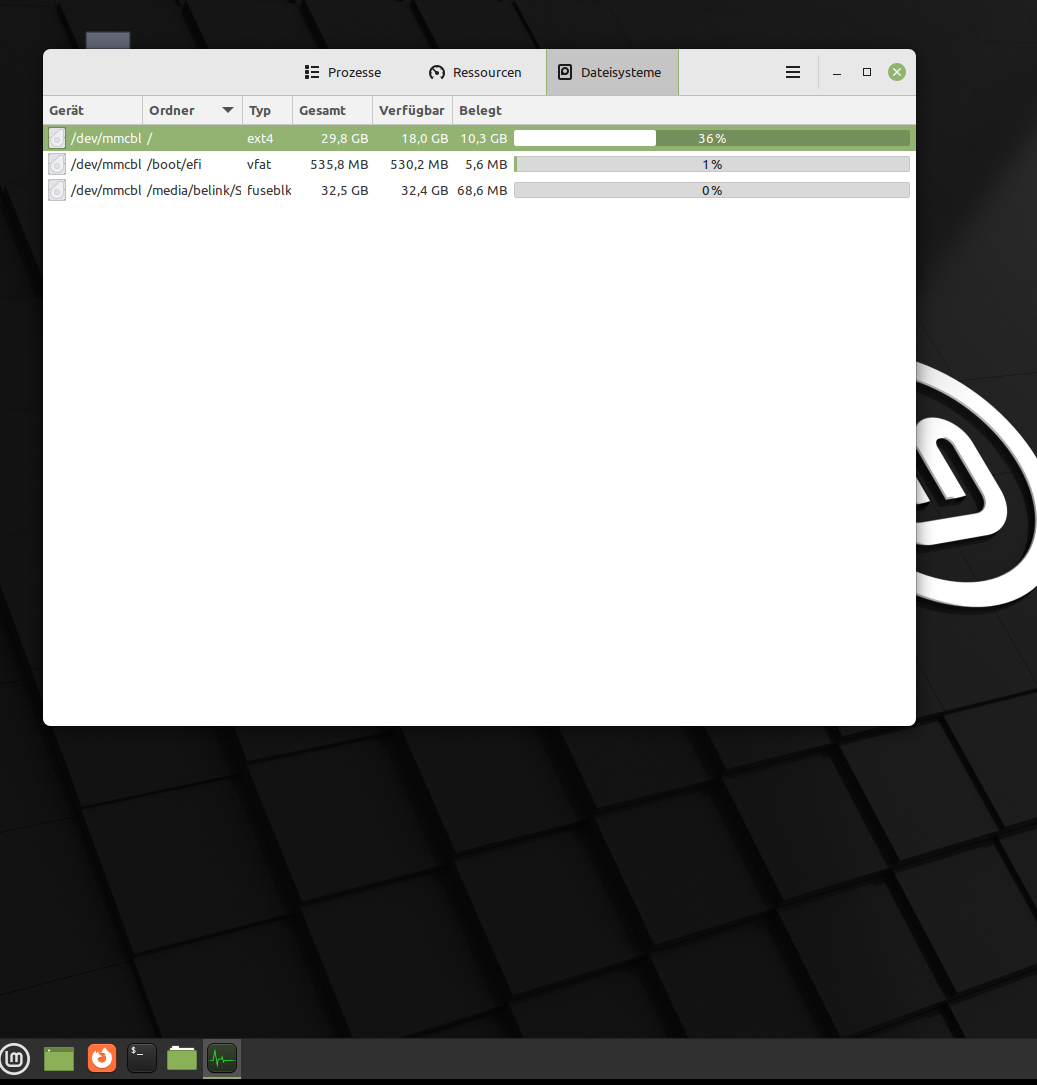
Task: Sort by the Gesamt column header
Action: (x=332, y=110)
